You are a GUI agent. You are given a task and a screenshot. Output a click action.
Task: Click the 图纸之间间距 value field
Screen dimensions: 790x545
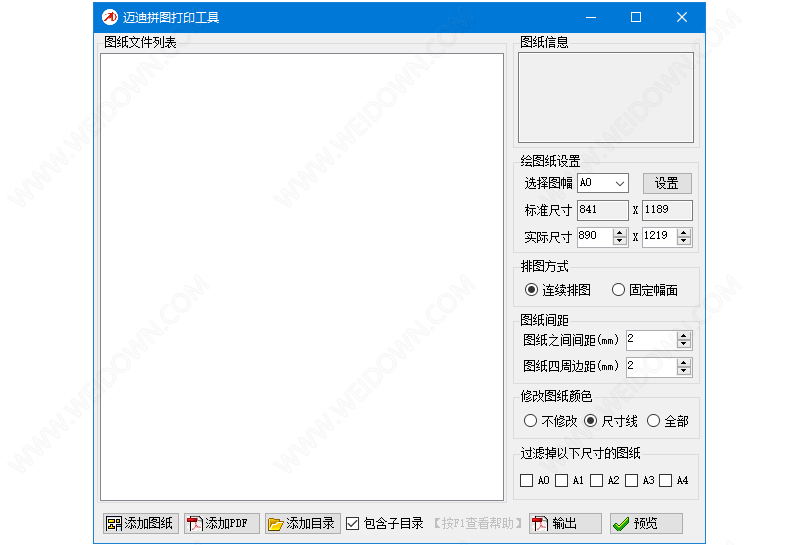pos(651,340)
